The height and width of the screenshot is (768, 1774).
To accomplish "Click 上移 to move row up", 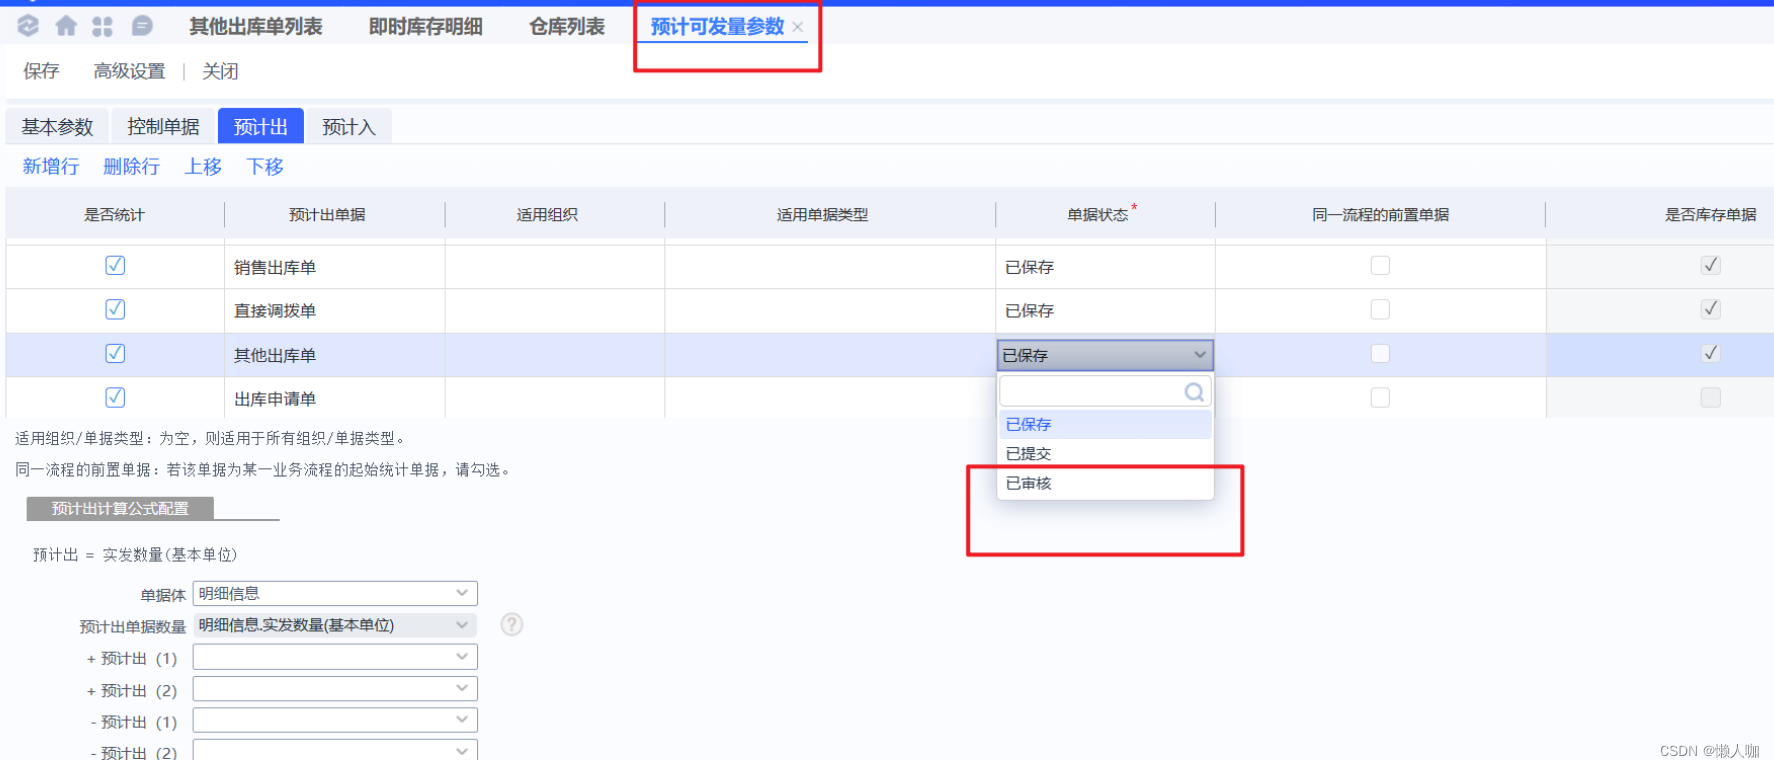I will 203,166.
